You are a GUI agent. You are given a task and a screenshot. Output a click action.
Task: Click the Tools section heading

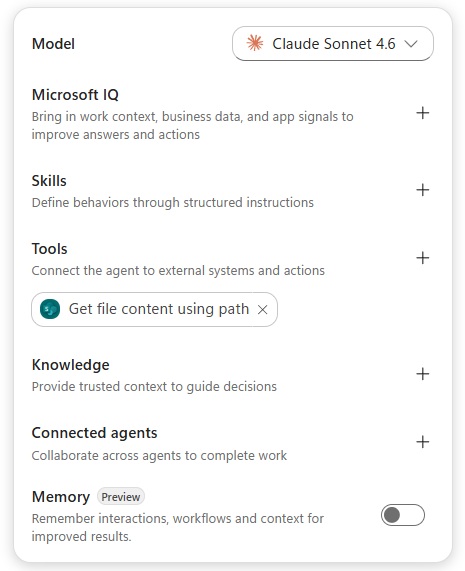coord(50,249)
